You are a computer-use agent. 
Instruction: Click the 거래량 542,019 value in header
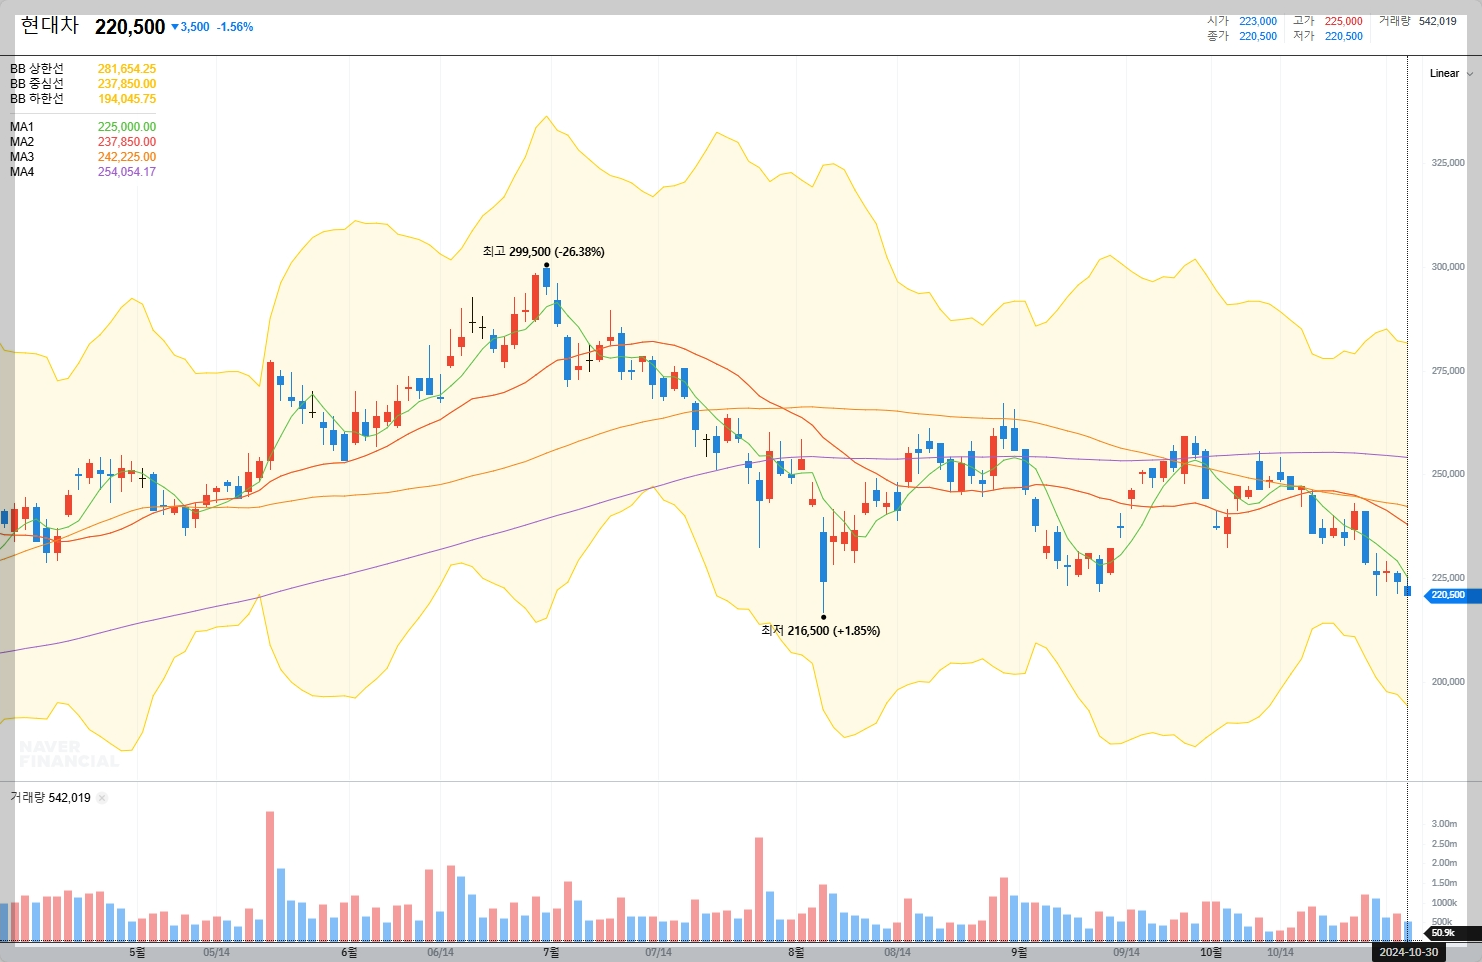tap(1418, 21)
